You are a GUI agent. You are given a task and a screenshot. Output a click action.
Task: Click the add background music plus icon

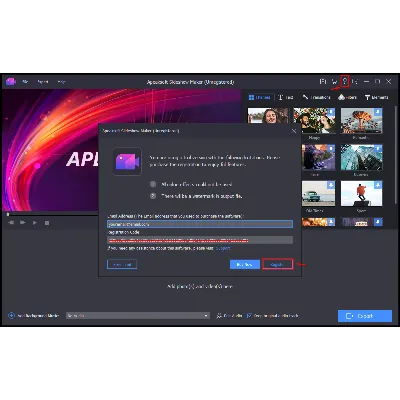tap(11, 315)
